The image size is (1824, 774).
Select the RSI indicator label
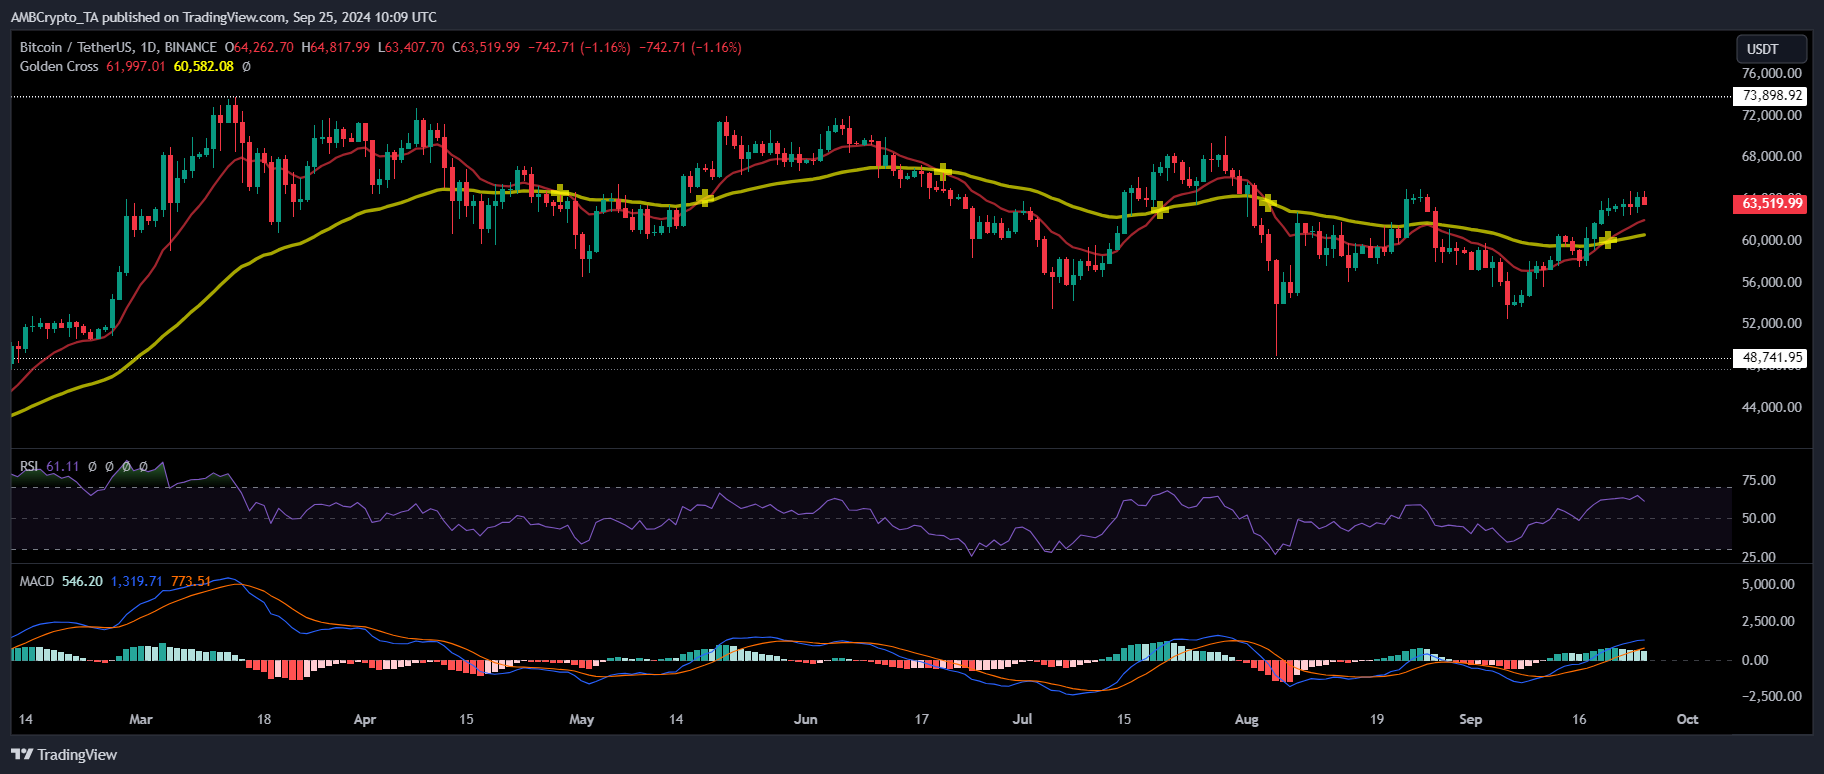(30, 466)
